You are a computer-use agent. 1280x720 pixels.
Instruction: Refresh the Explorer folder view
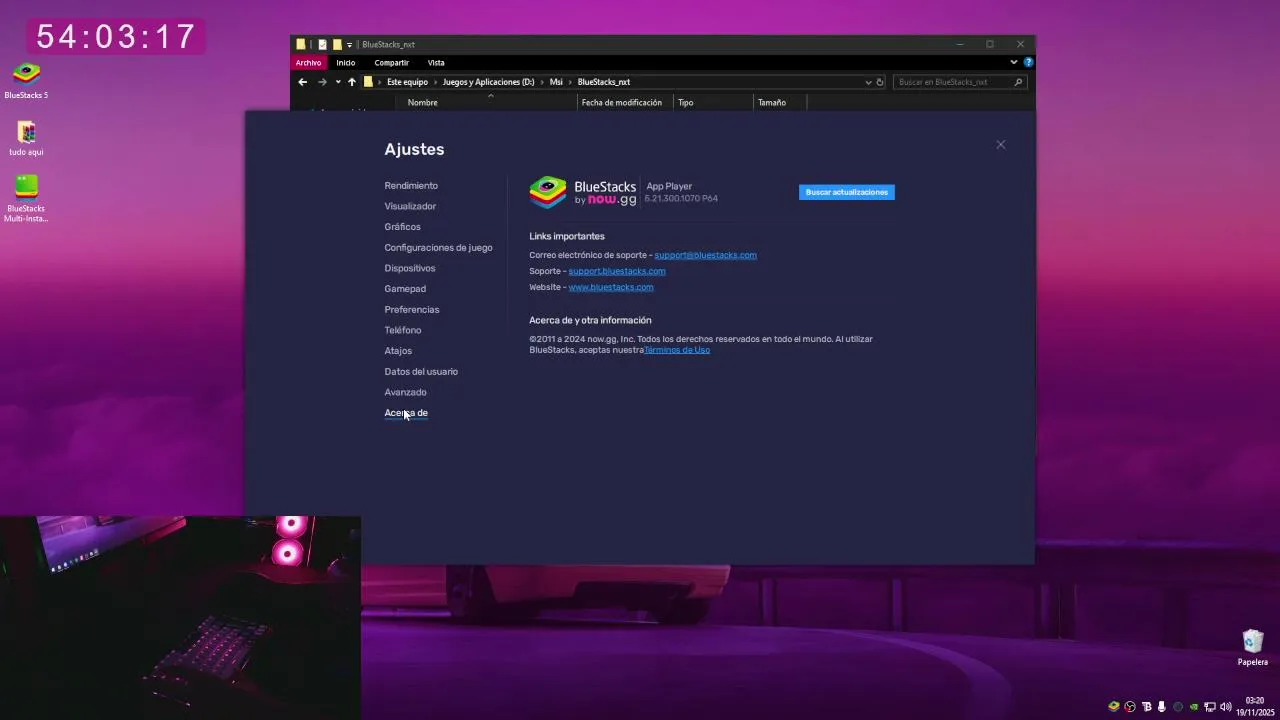coord(880,82)
